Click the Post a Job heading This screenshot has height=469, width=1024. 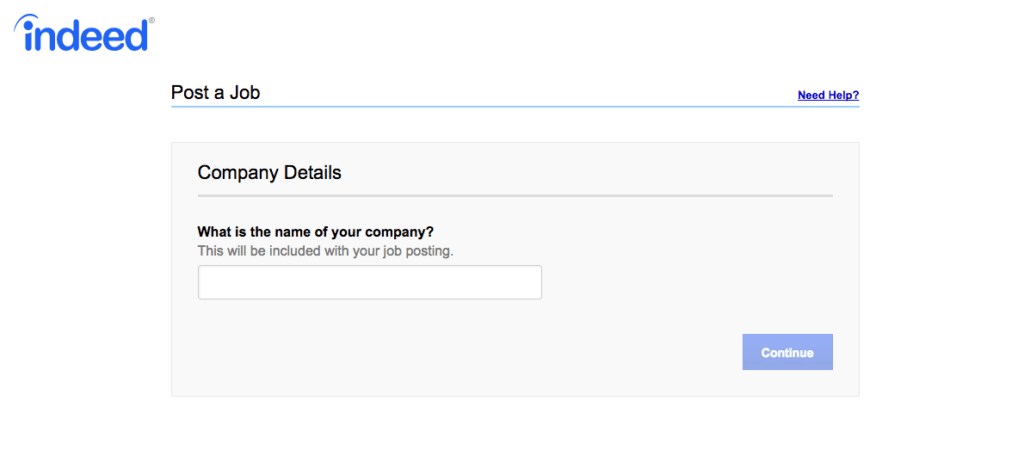(x=216, y=93)
